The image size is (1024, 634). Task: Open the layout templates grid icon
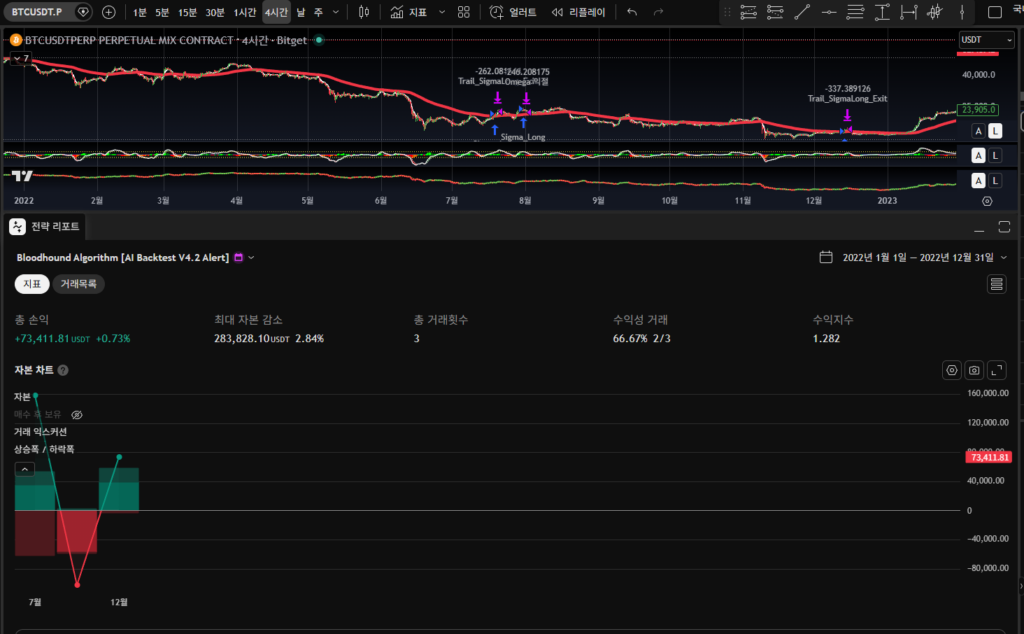click(463, 12)
